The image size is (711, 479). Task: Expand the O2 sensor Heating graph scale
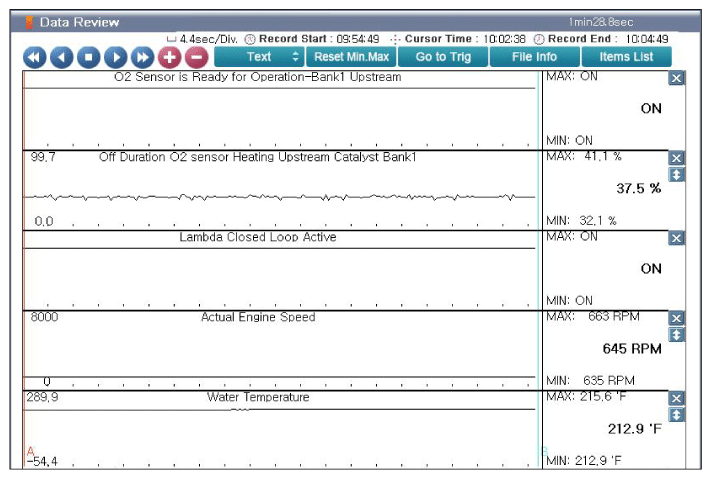pyautogui.click(x=676, y=175)
